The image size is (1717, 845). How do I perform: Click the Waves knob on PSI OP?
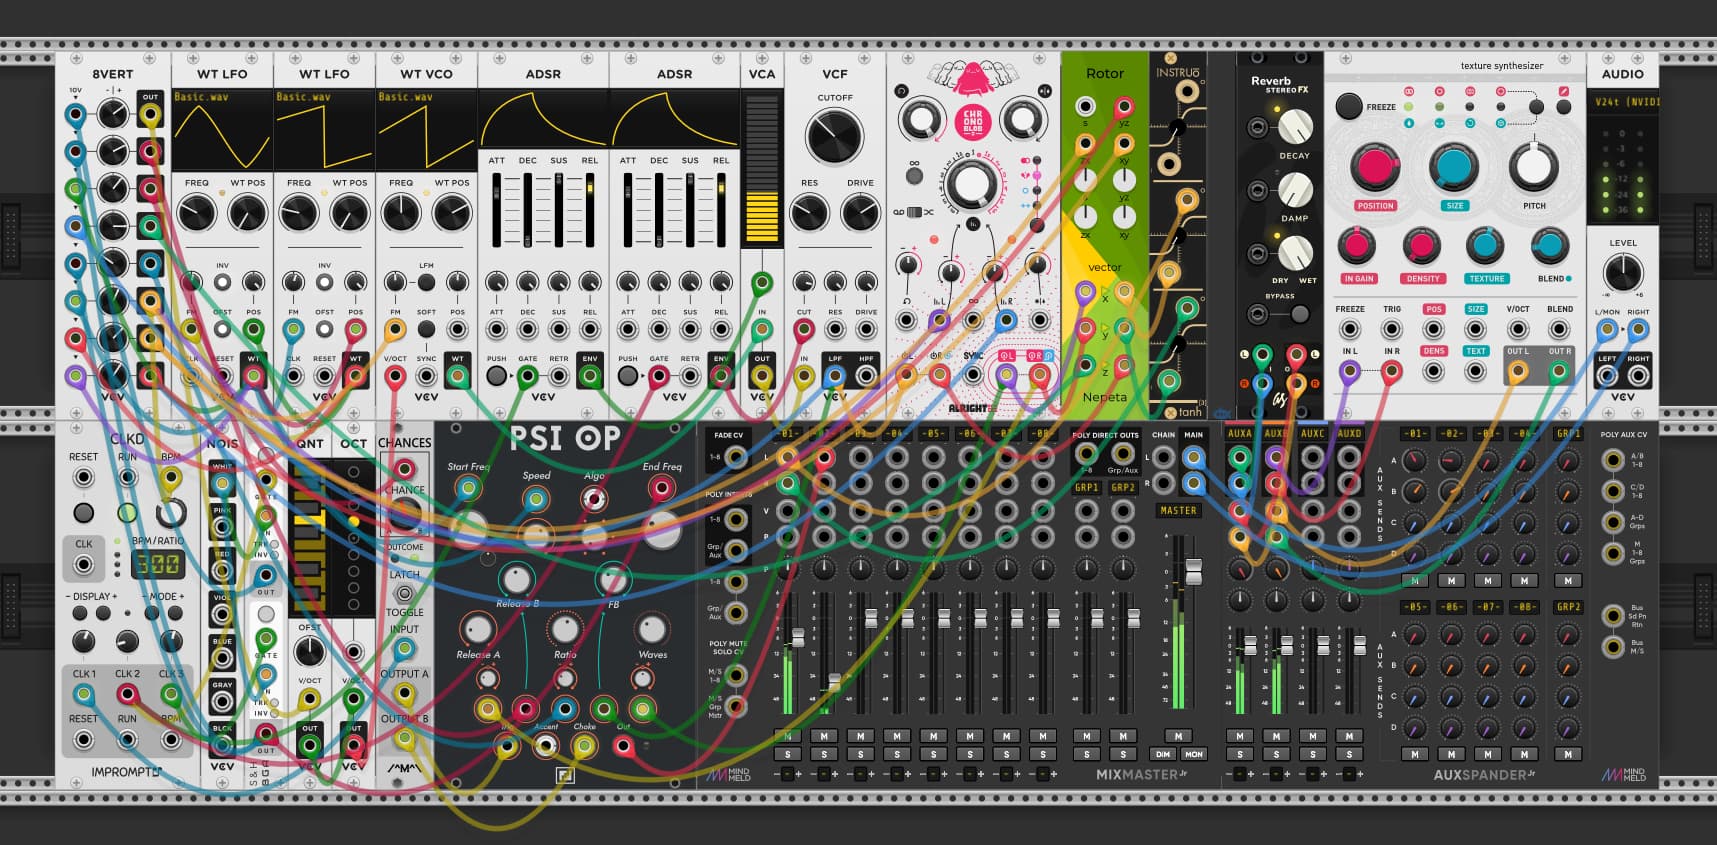[x=651, y=629]
